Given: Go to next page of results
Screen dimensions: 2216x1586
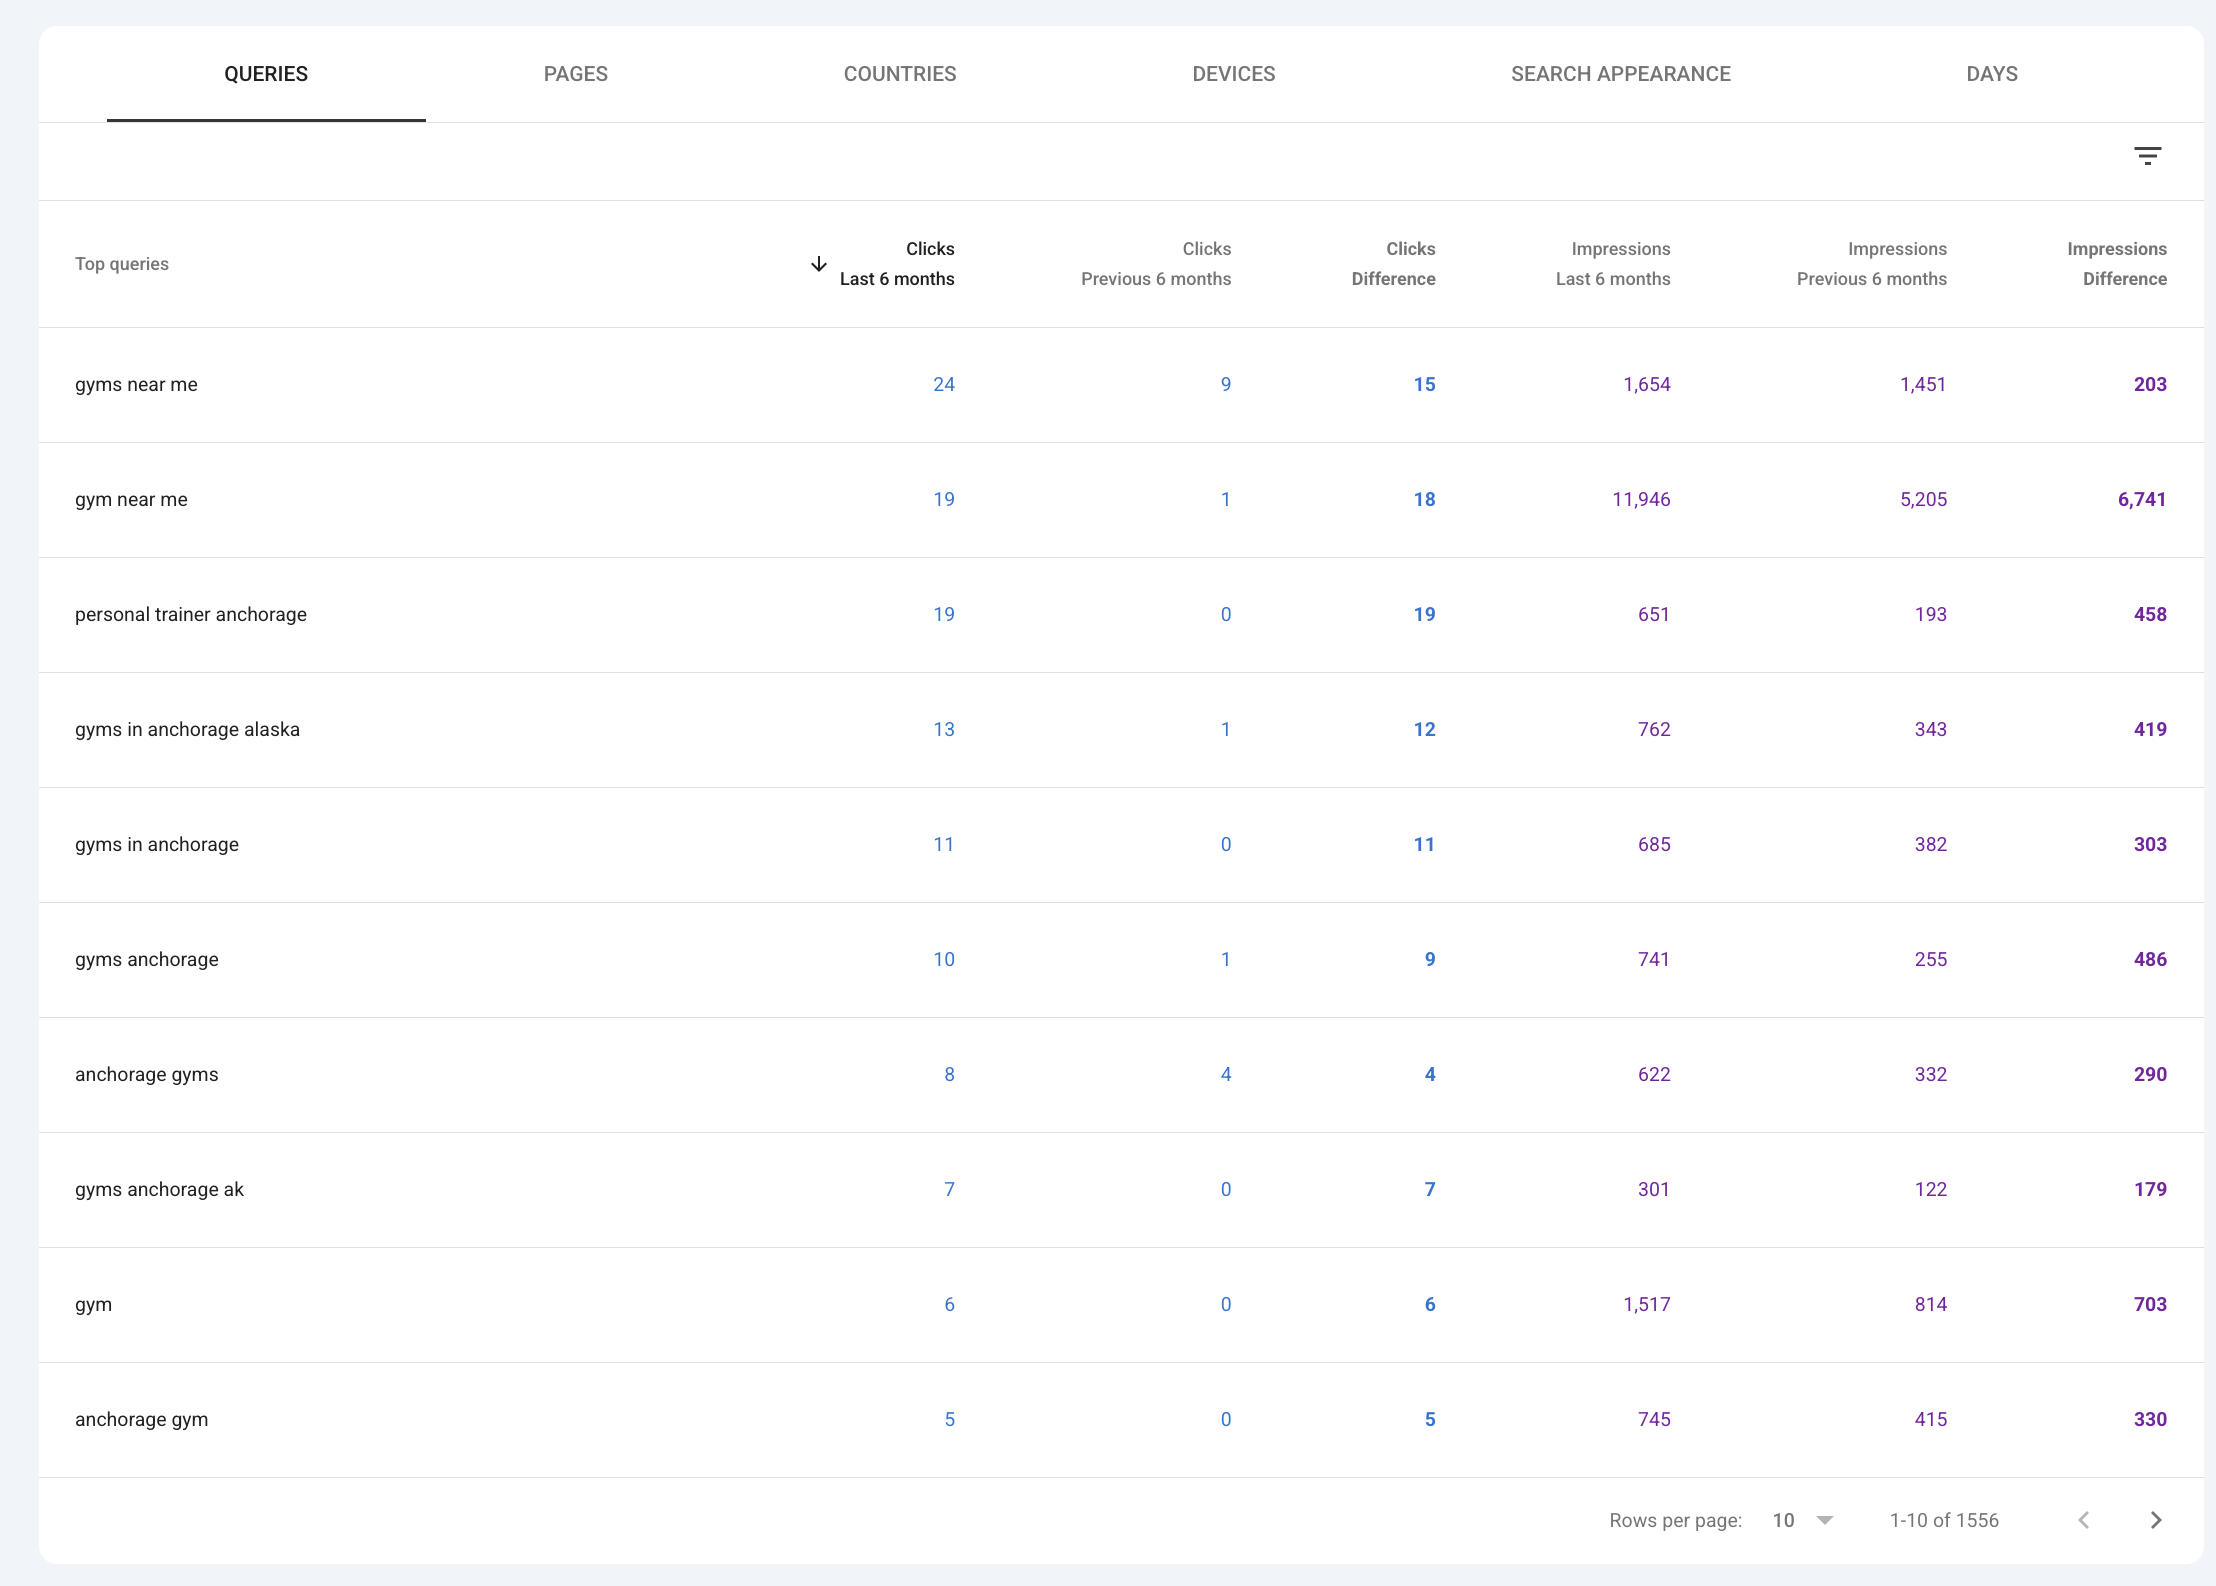Looking at the screenshot, I should click(2156, 1520).
